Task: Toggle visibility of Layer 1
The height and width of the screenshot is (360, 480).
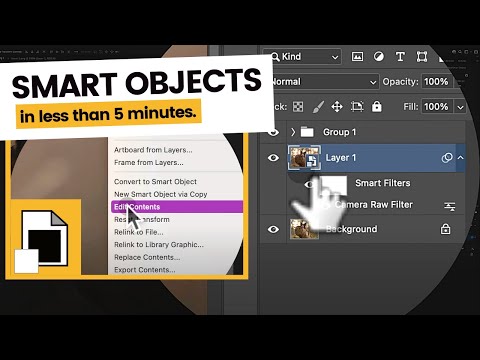Action: point(273,157)
